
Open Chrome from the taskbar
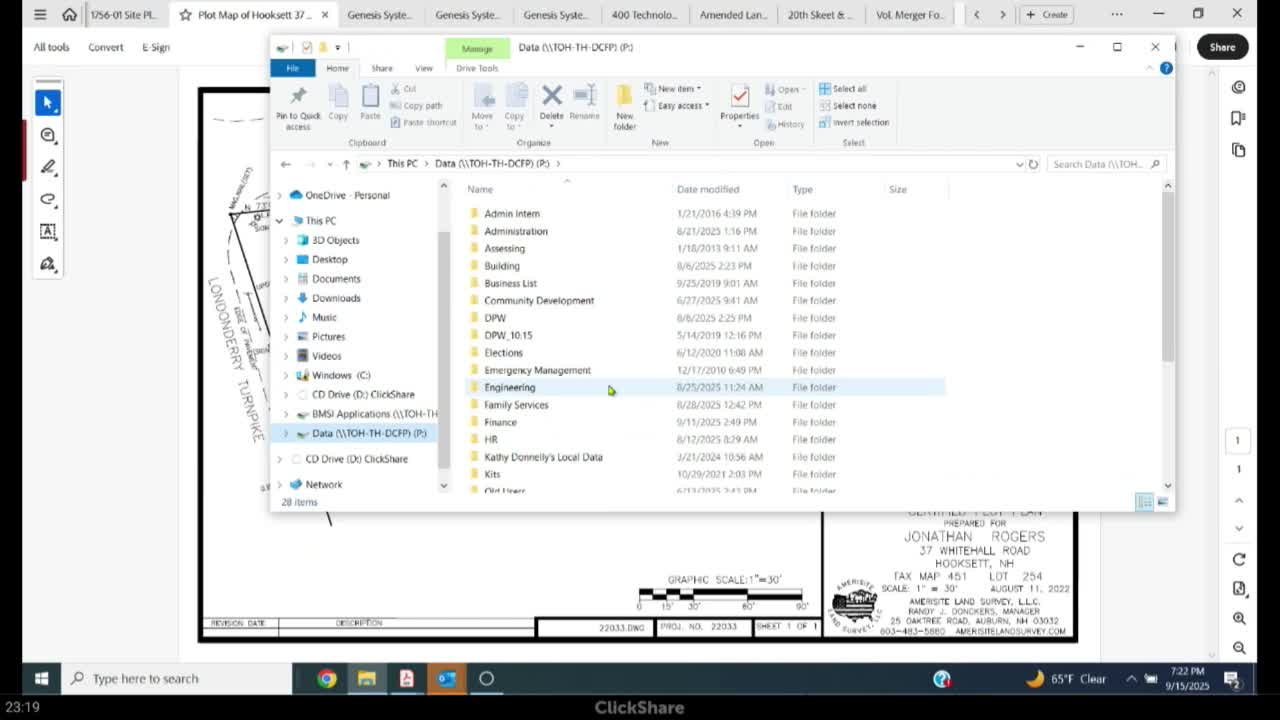tap(327, 679)
